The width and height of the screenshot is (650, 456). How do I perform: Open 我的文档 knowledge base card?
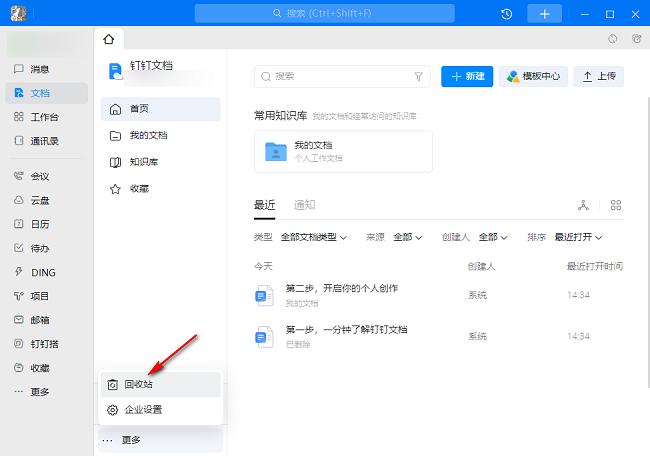(343, 151)
